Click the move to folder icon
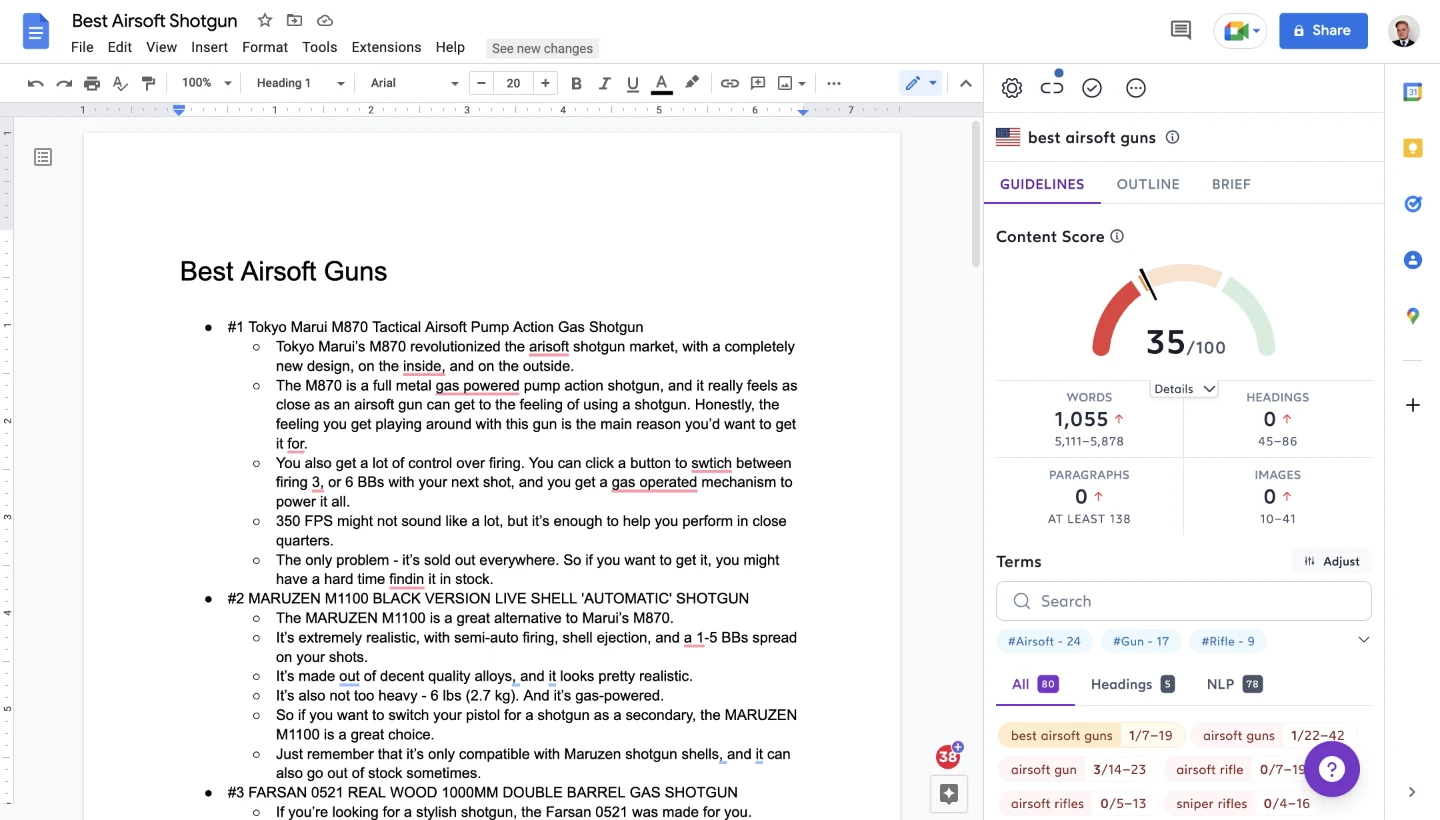The height and width of the screenshot is (820, 1440). [x=294, y=20]
